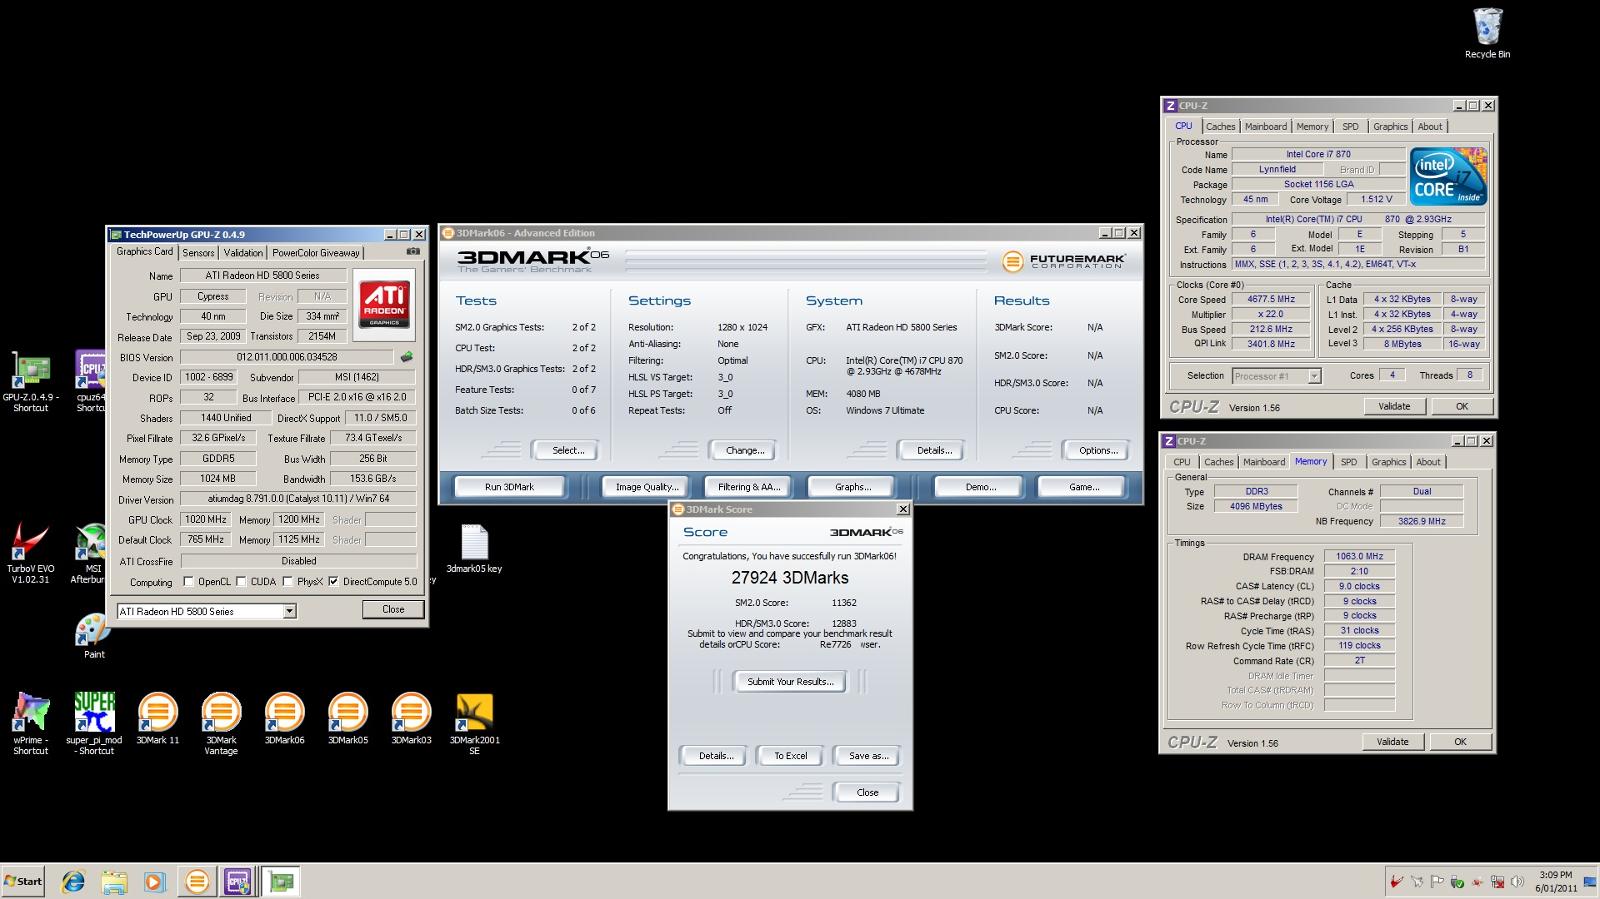Click the BIOS save chip icon in GPU-Z
The height and width of the screenshot is (899, 1600).
[x=407, y=357]
